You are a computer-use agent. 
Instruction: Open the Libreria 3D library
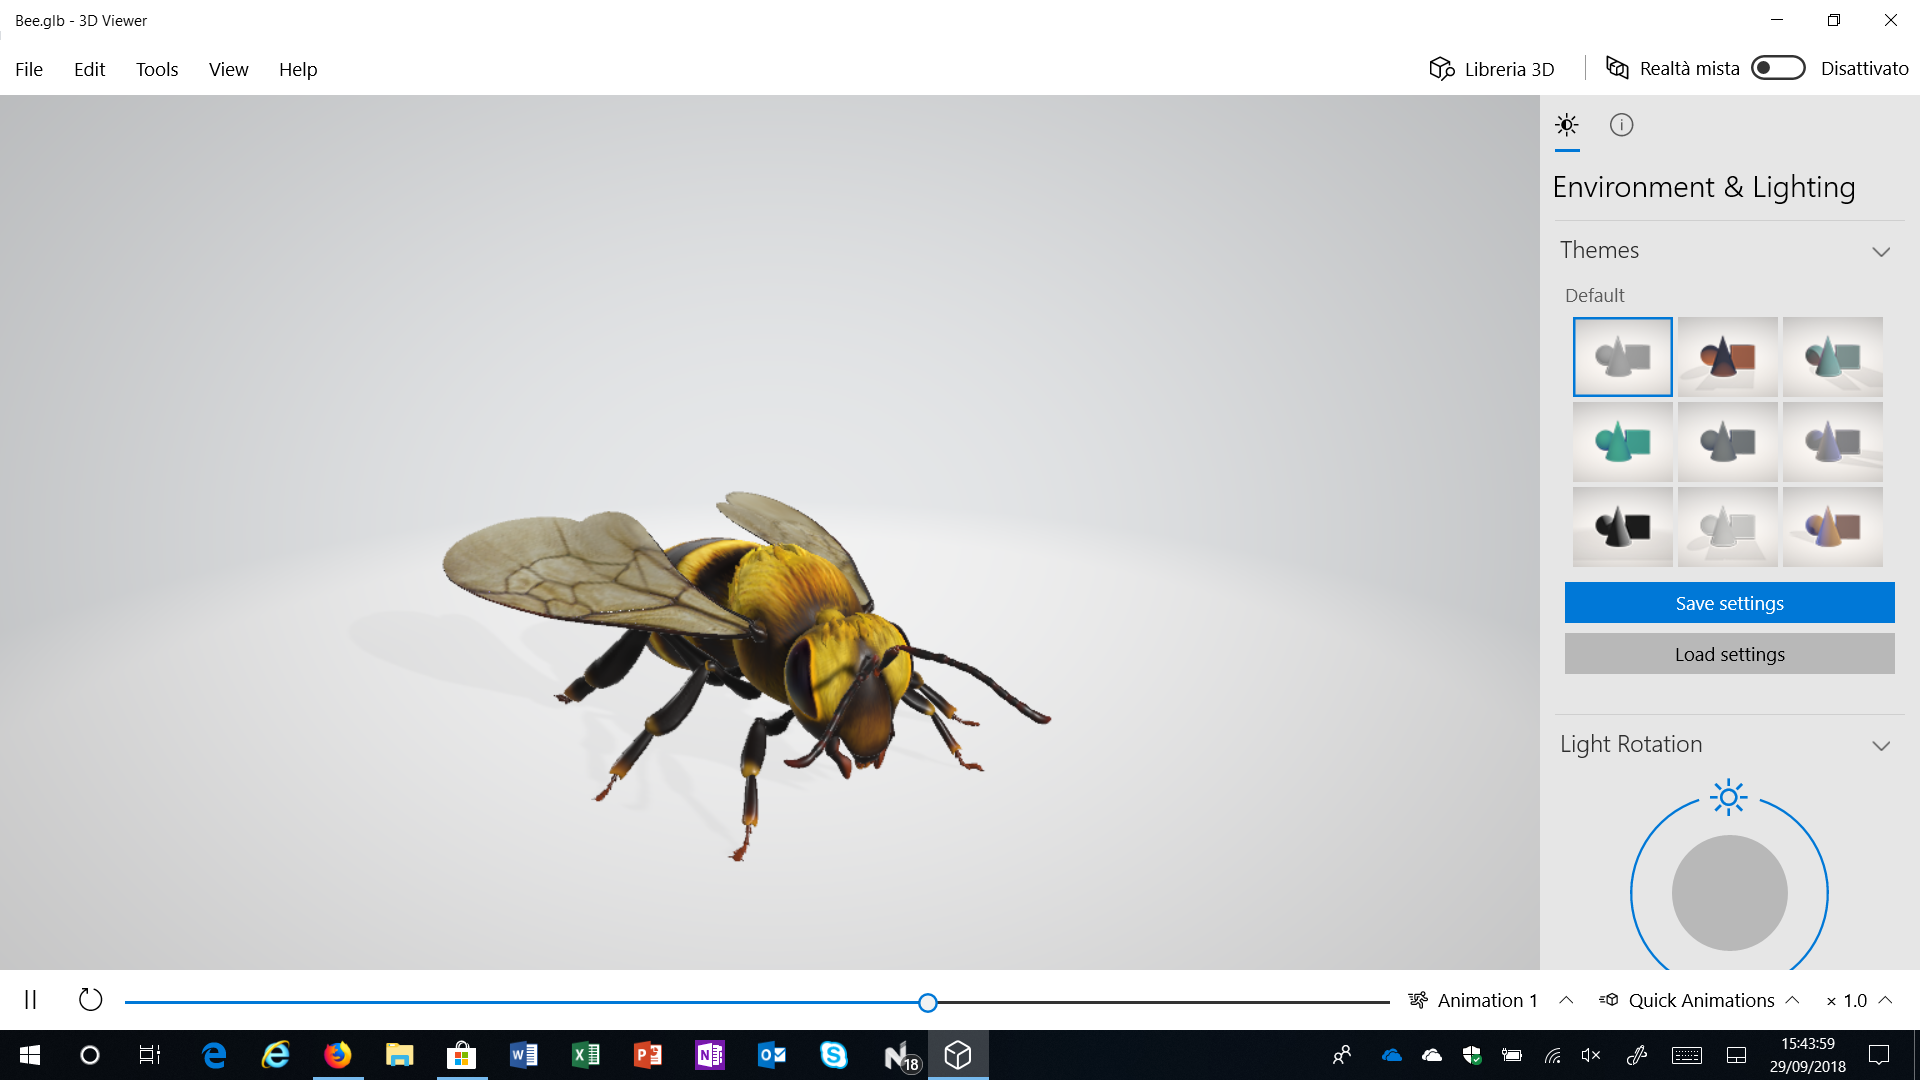1492,69
